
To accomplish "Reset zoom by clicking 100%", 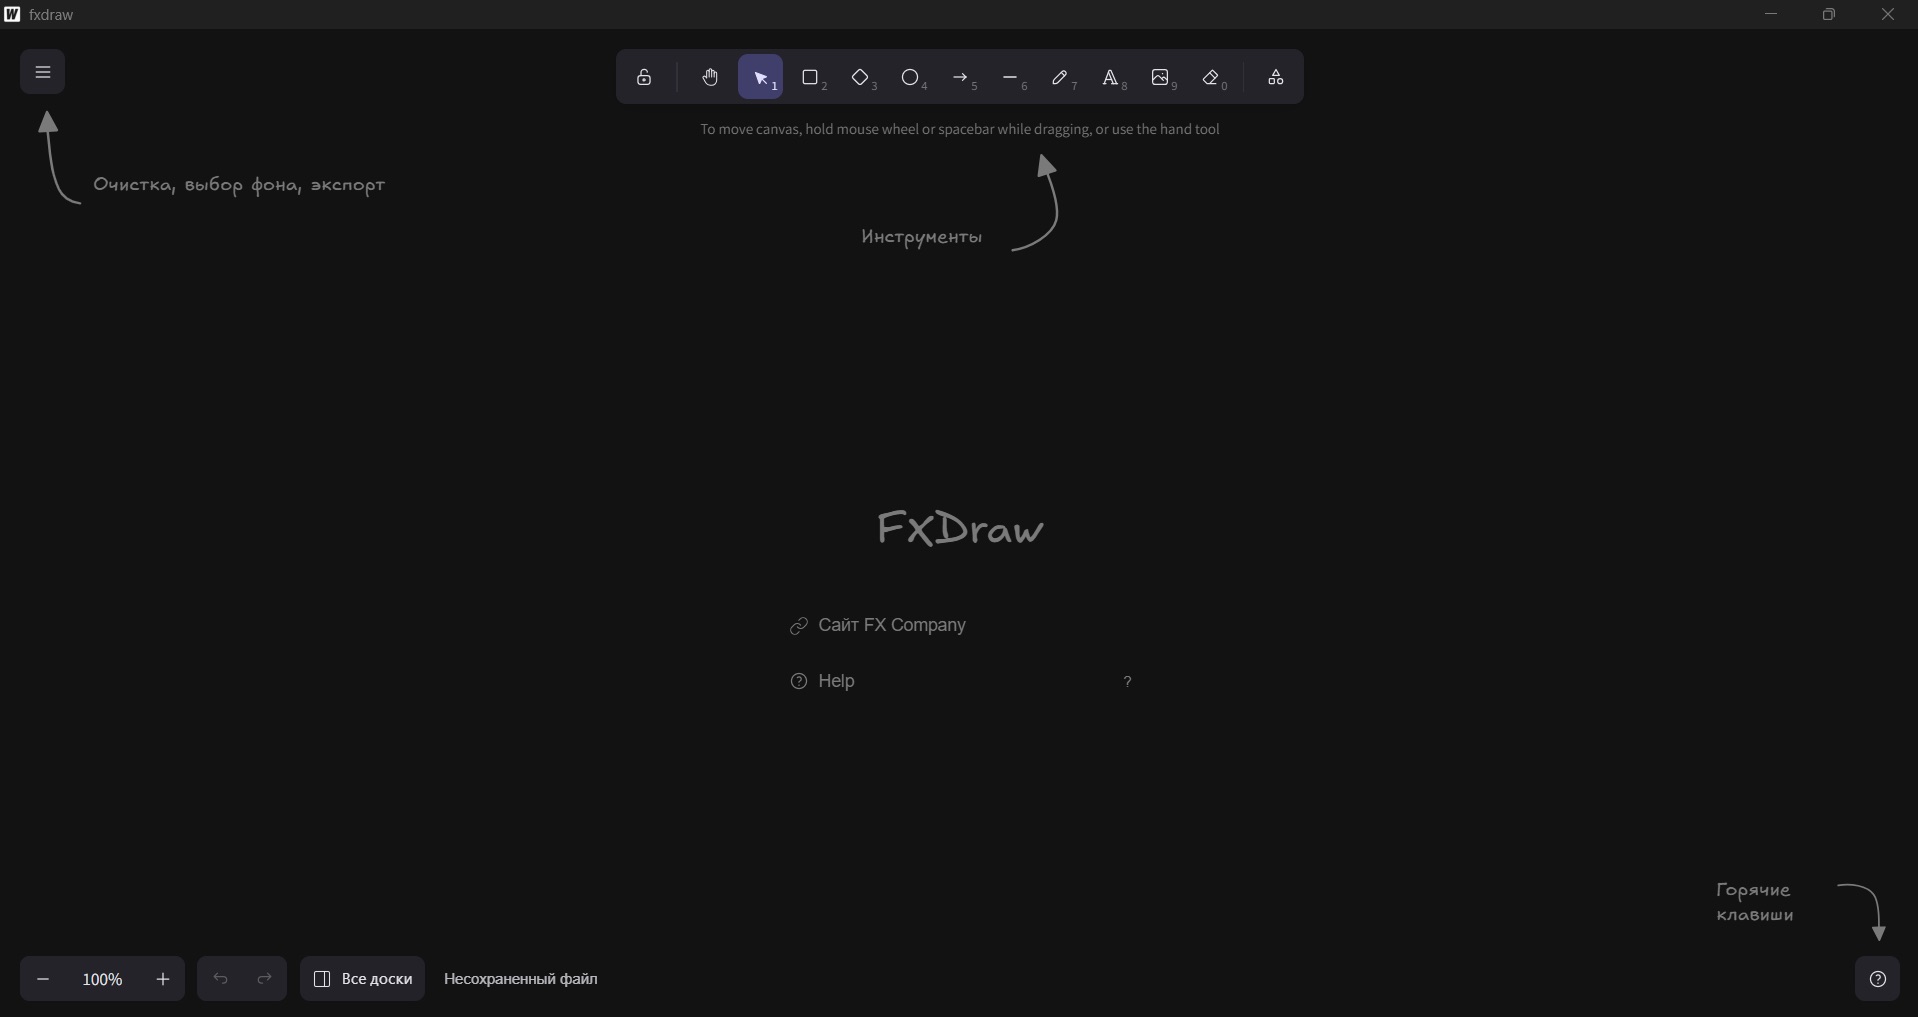I will (103, 980).
